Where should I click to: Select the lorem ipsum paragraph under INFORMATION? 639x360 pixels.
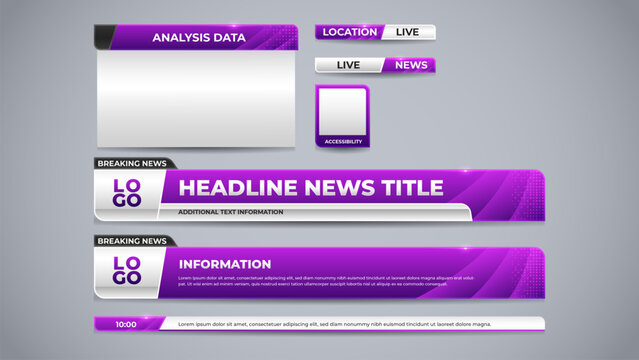326,281
